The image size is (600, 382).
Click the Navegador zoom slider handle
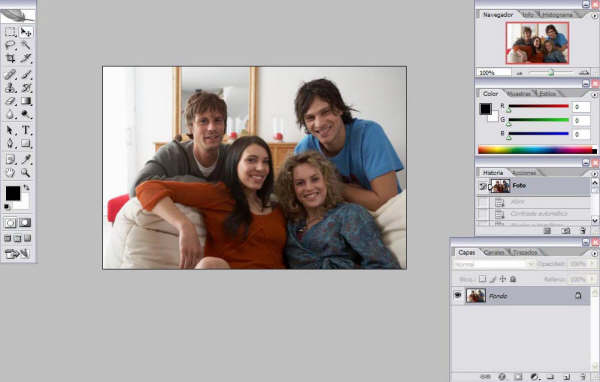551,72
